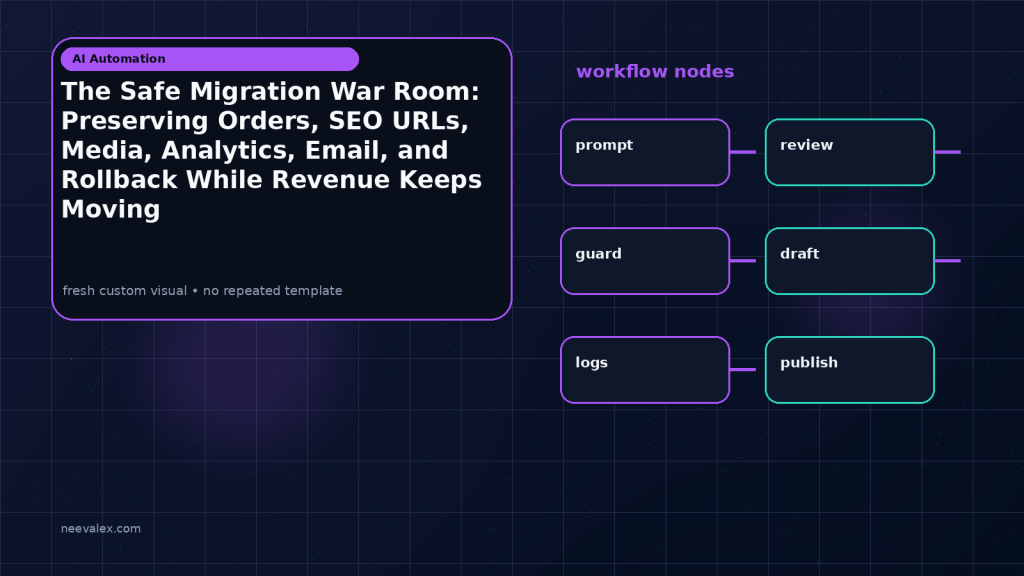Image resolution: width=1024 pixels, height=576 pixels.
Task: Click the 'fresh custom visual' subtitle text
Action: click(x=202, y=291)
